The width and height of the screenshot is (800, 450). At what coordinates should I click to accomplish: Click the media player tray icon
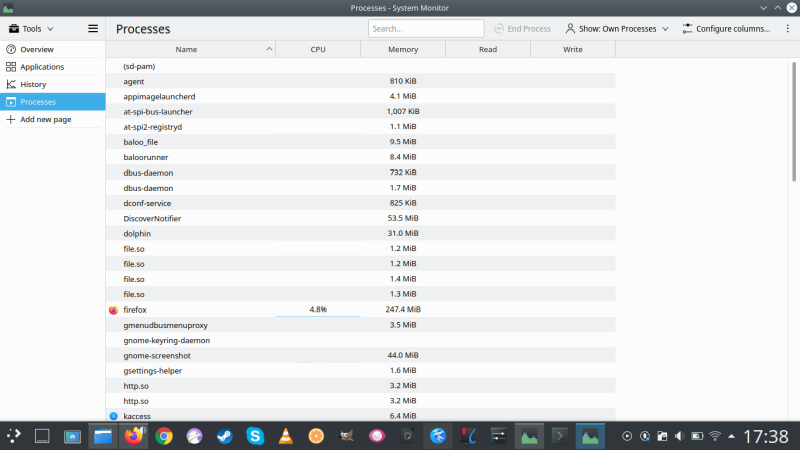(x=627, y=436)
